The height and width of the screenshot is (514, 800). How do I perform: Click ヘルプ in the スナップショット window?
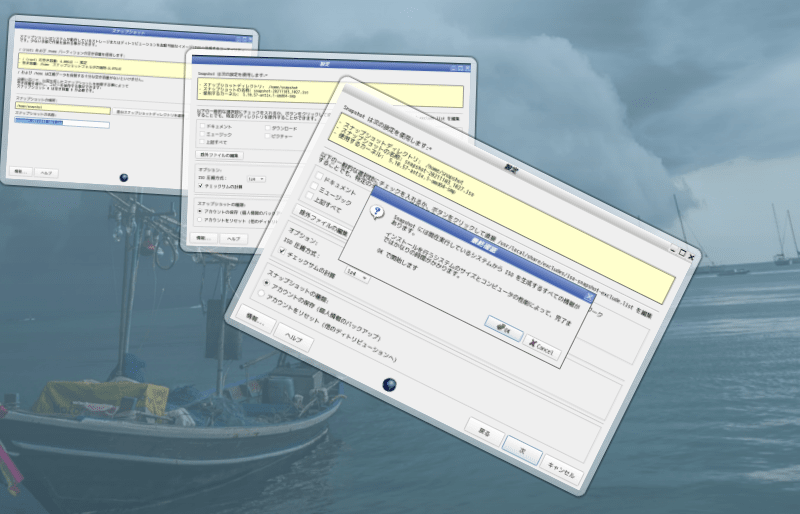click(x=46, y=173)
